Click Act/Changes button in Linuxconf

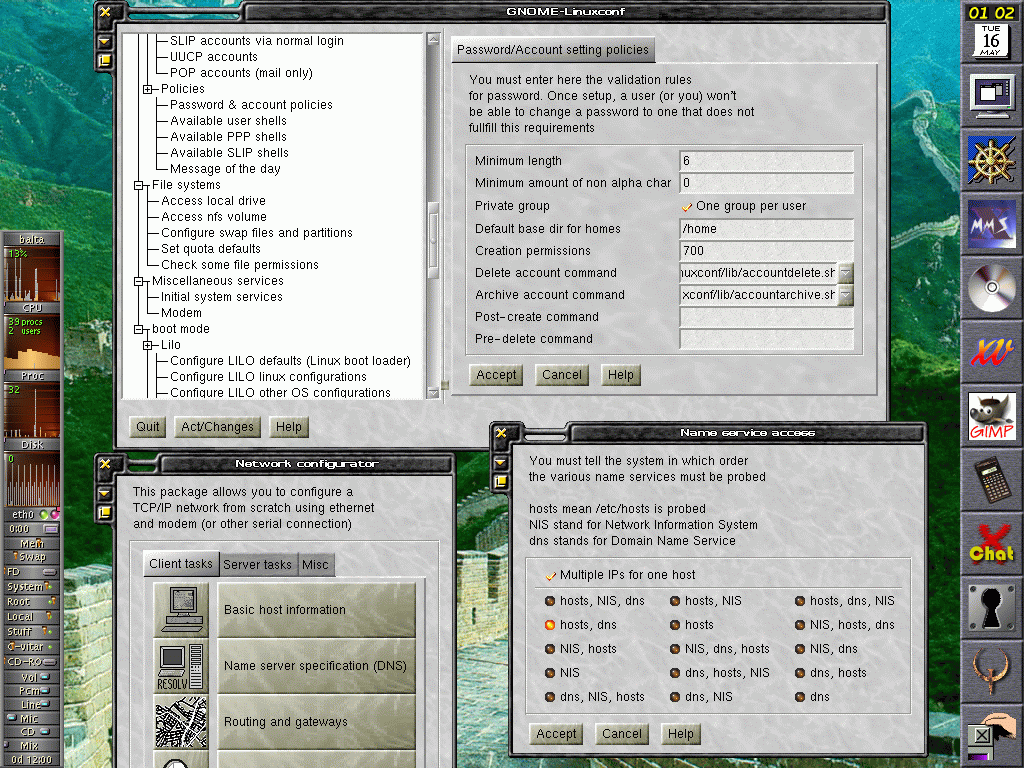217,427
